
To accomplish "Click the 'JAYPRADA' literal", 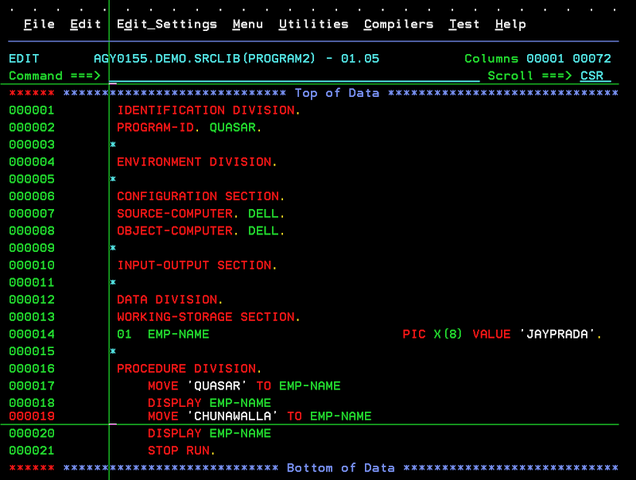I will click(557, 334).
